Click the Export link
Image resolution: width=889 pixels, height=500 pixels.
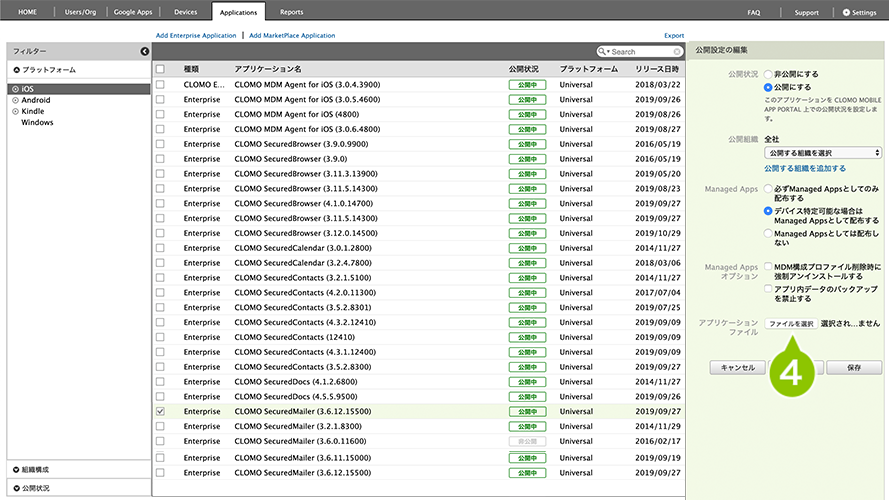[x=674, y=35]
